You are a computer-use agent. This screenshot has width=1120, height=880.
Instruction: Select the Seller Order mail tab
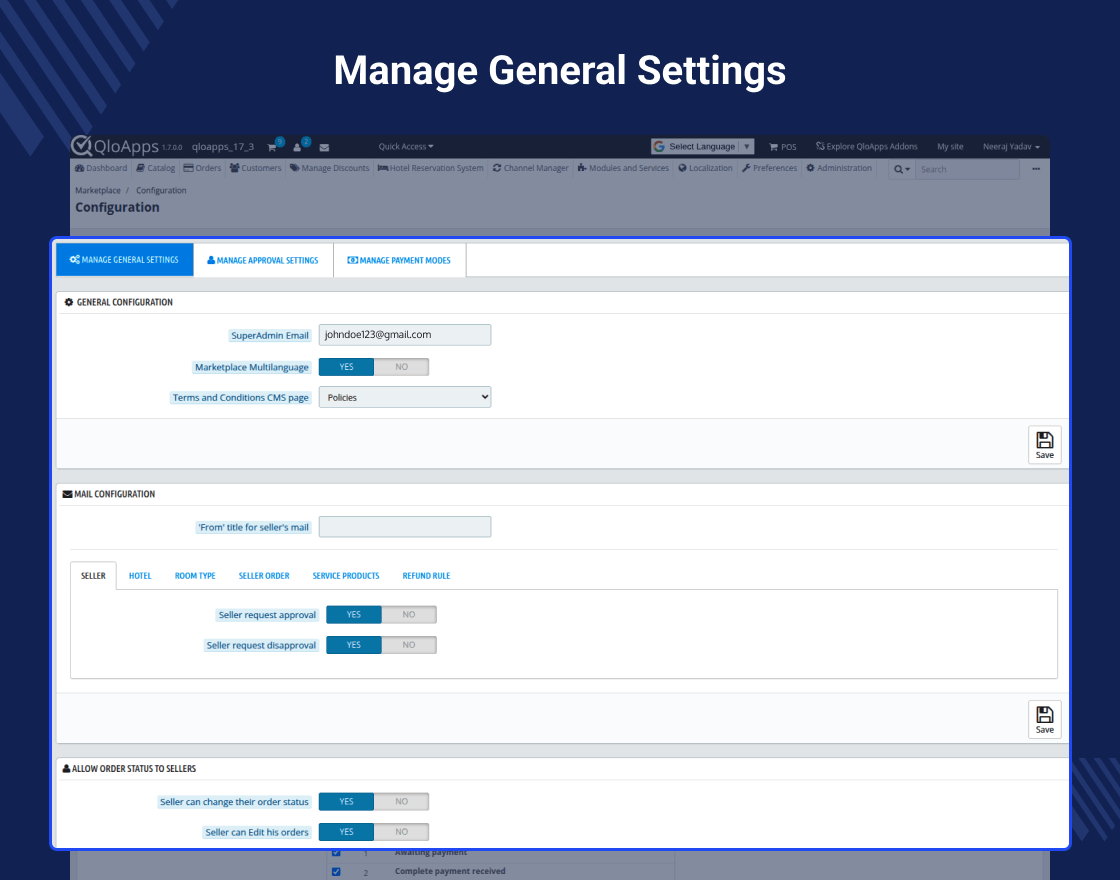(264, 576)
